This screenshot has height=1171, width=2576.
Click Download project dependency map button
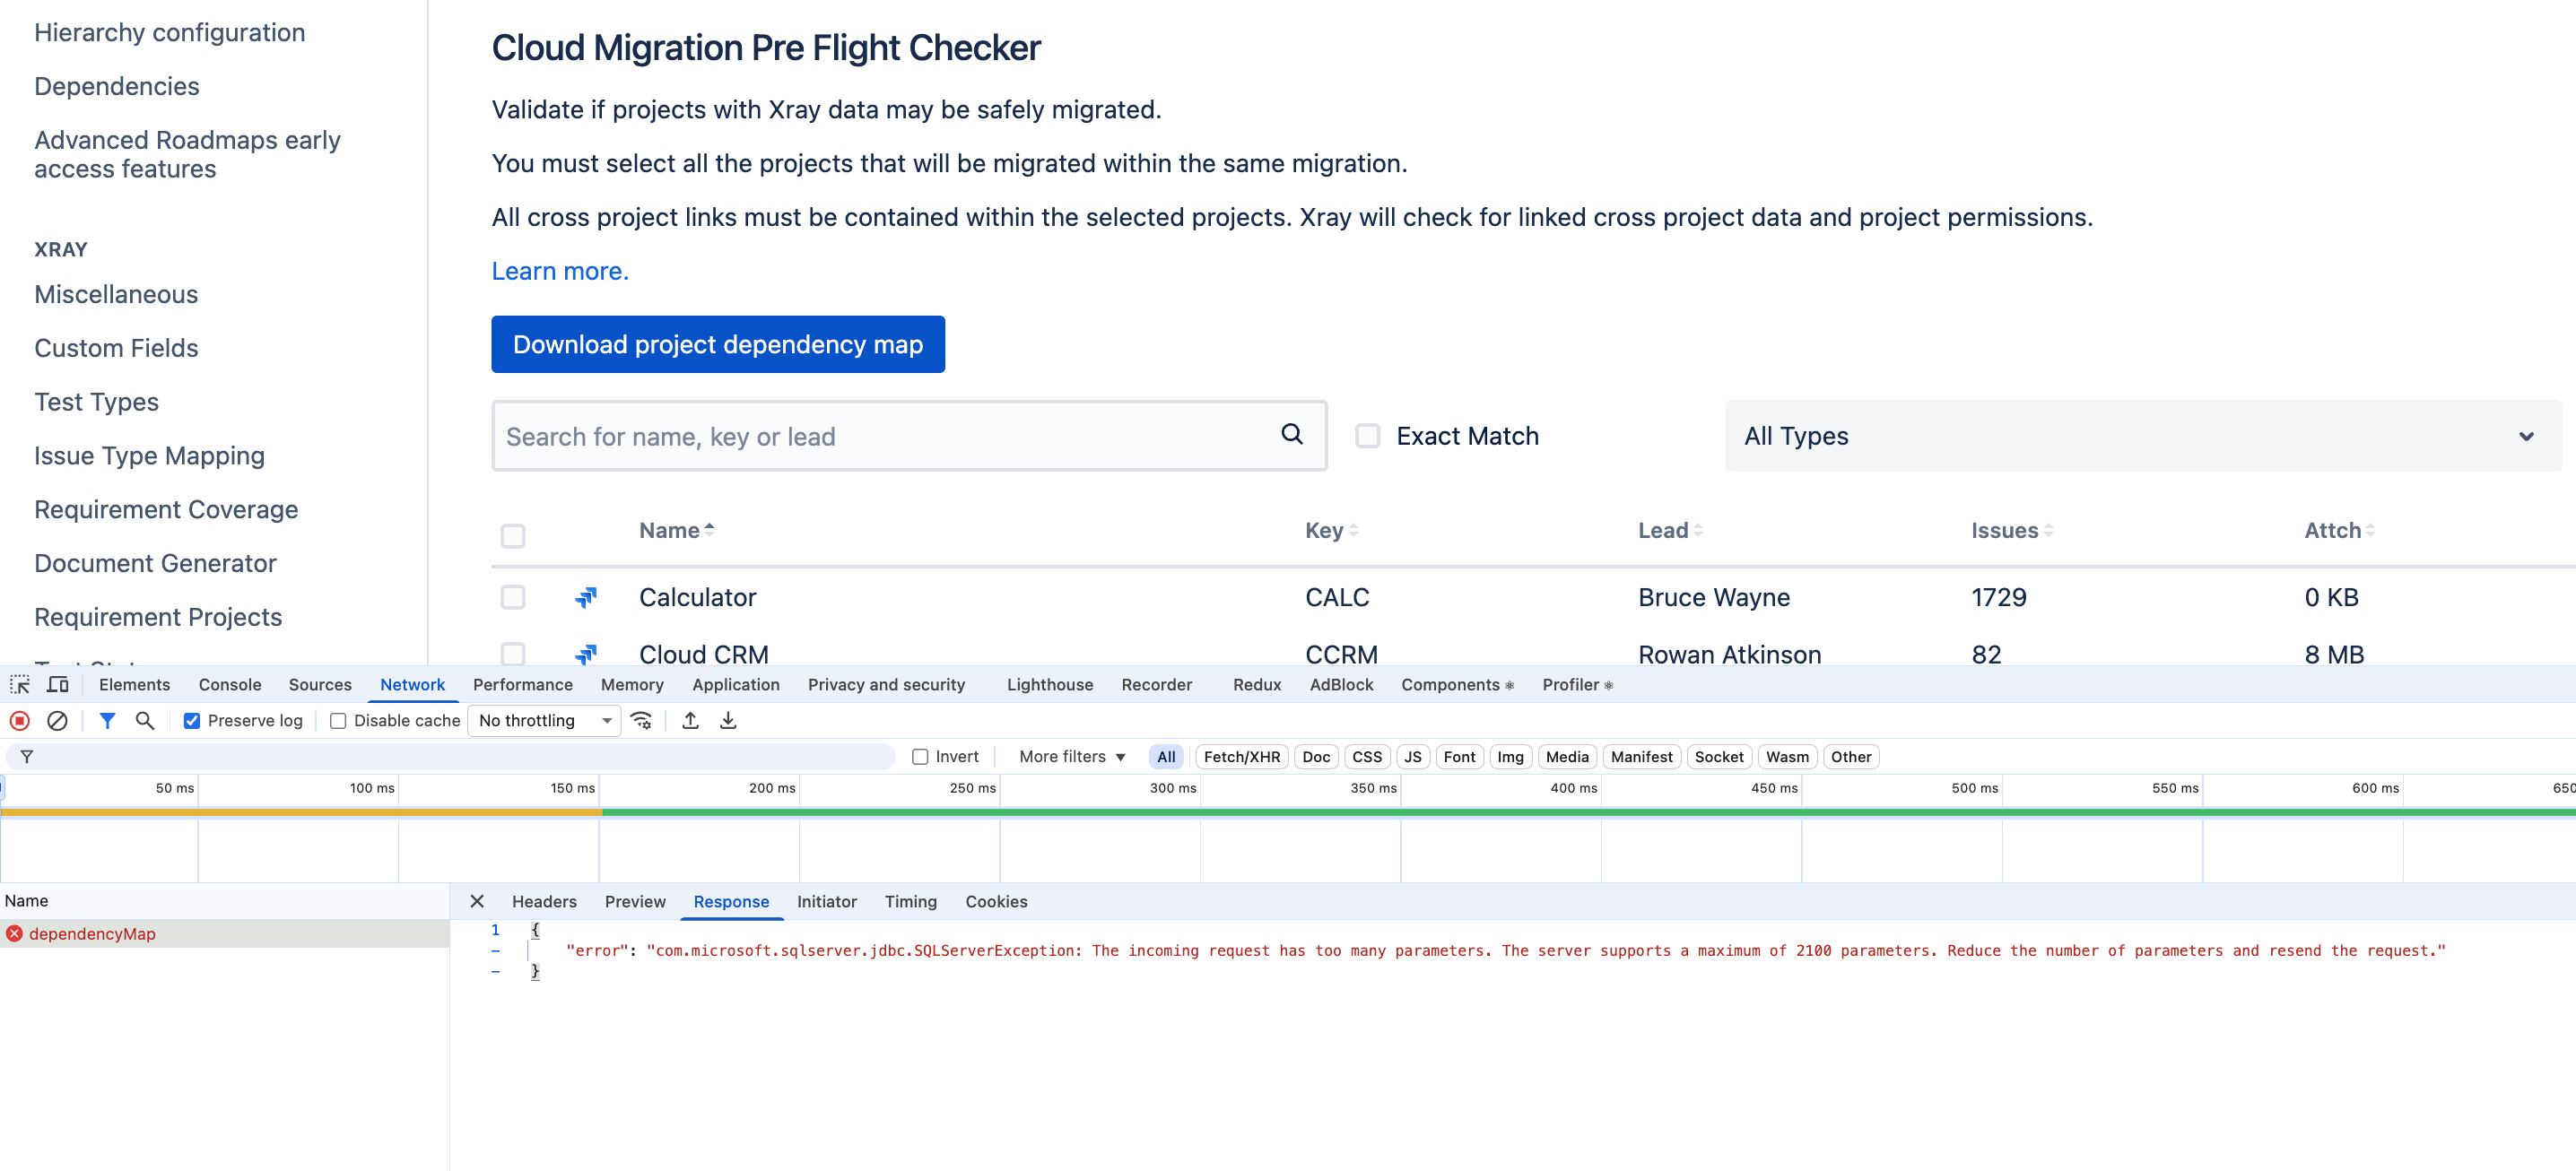coord(717,344)
